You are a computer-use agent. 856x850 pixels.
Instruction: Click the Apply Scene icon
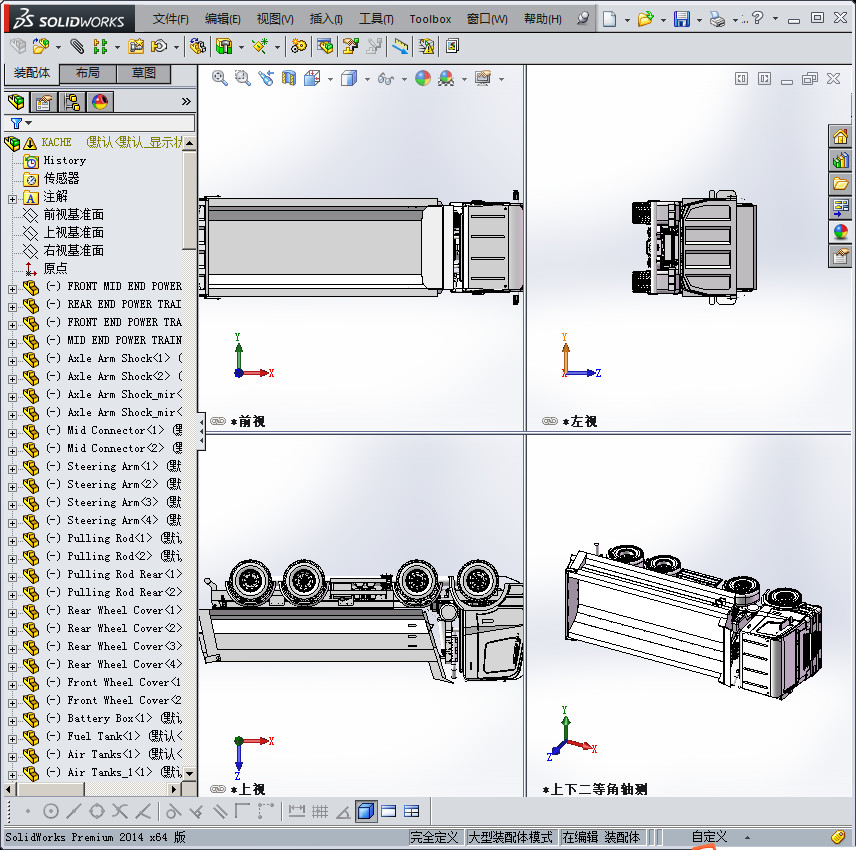[x=446, y=78]
